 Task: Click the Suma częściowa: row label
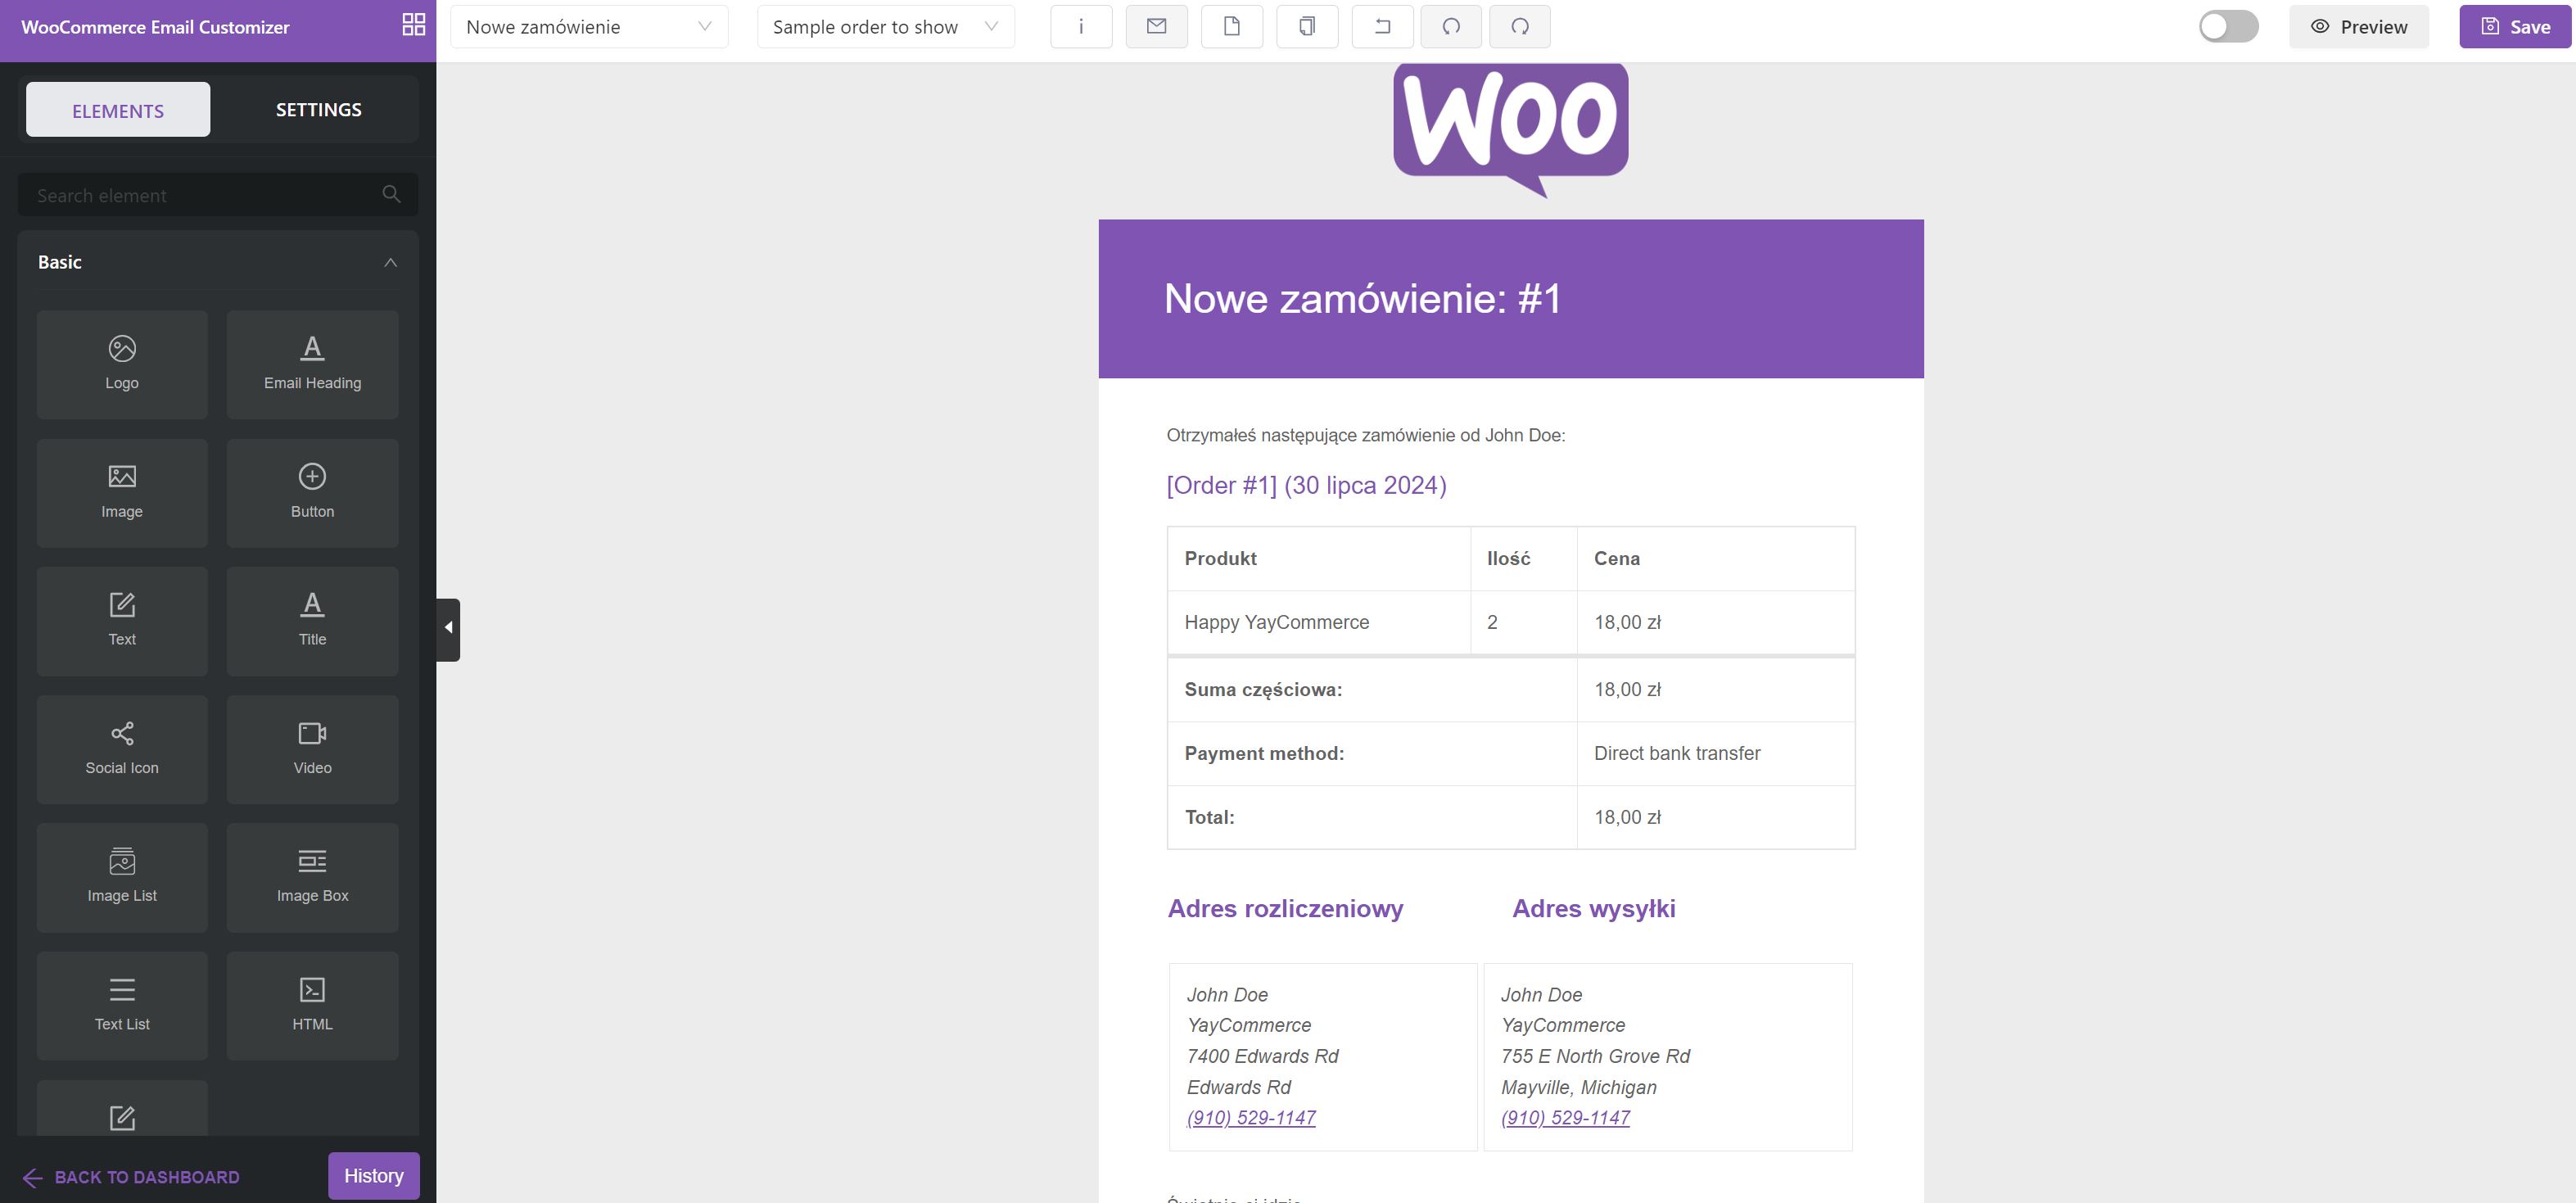click(x=1263, y=689)
